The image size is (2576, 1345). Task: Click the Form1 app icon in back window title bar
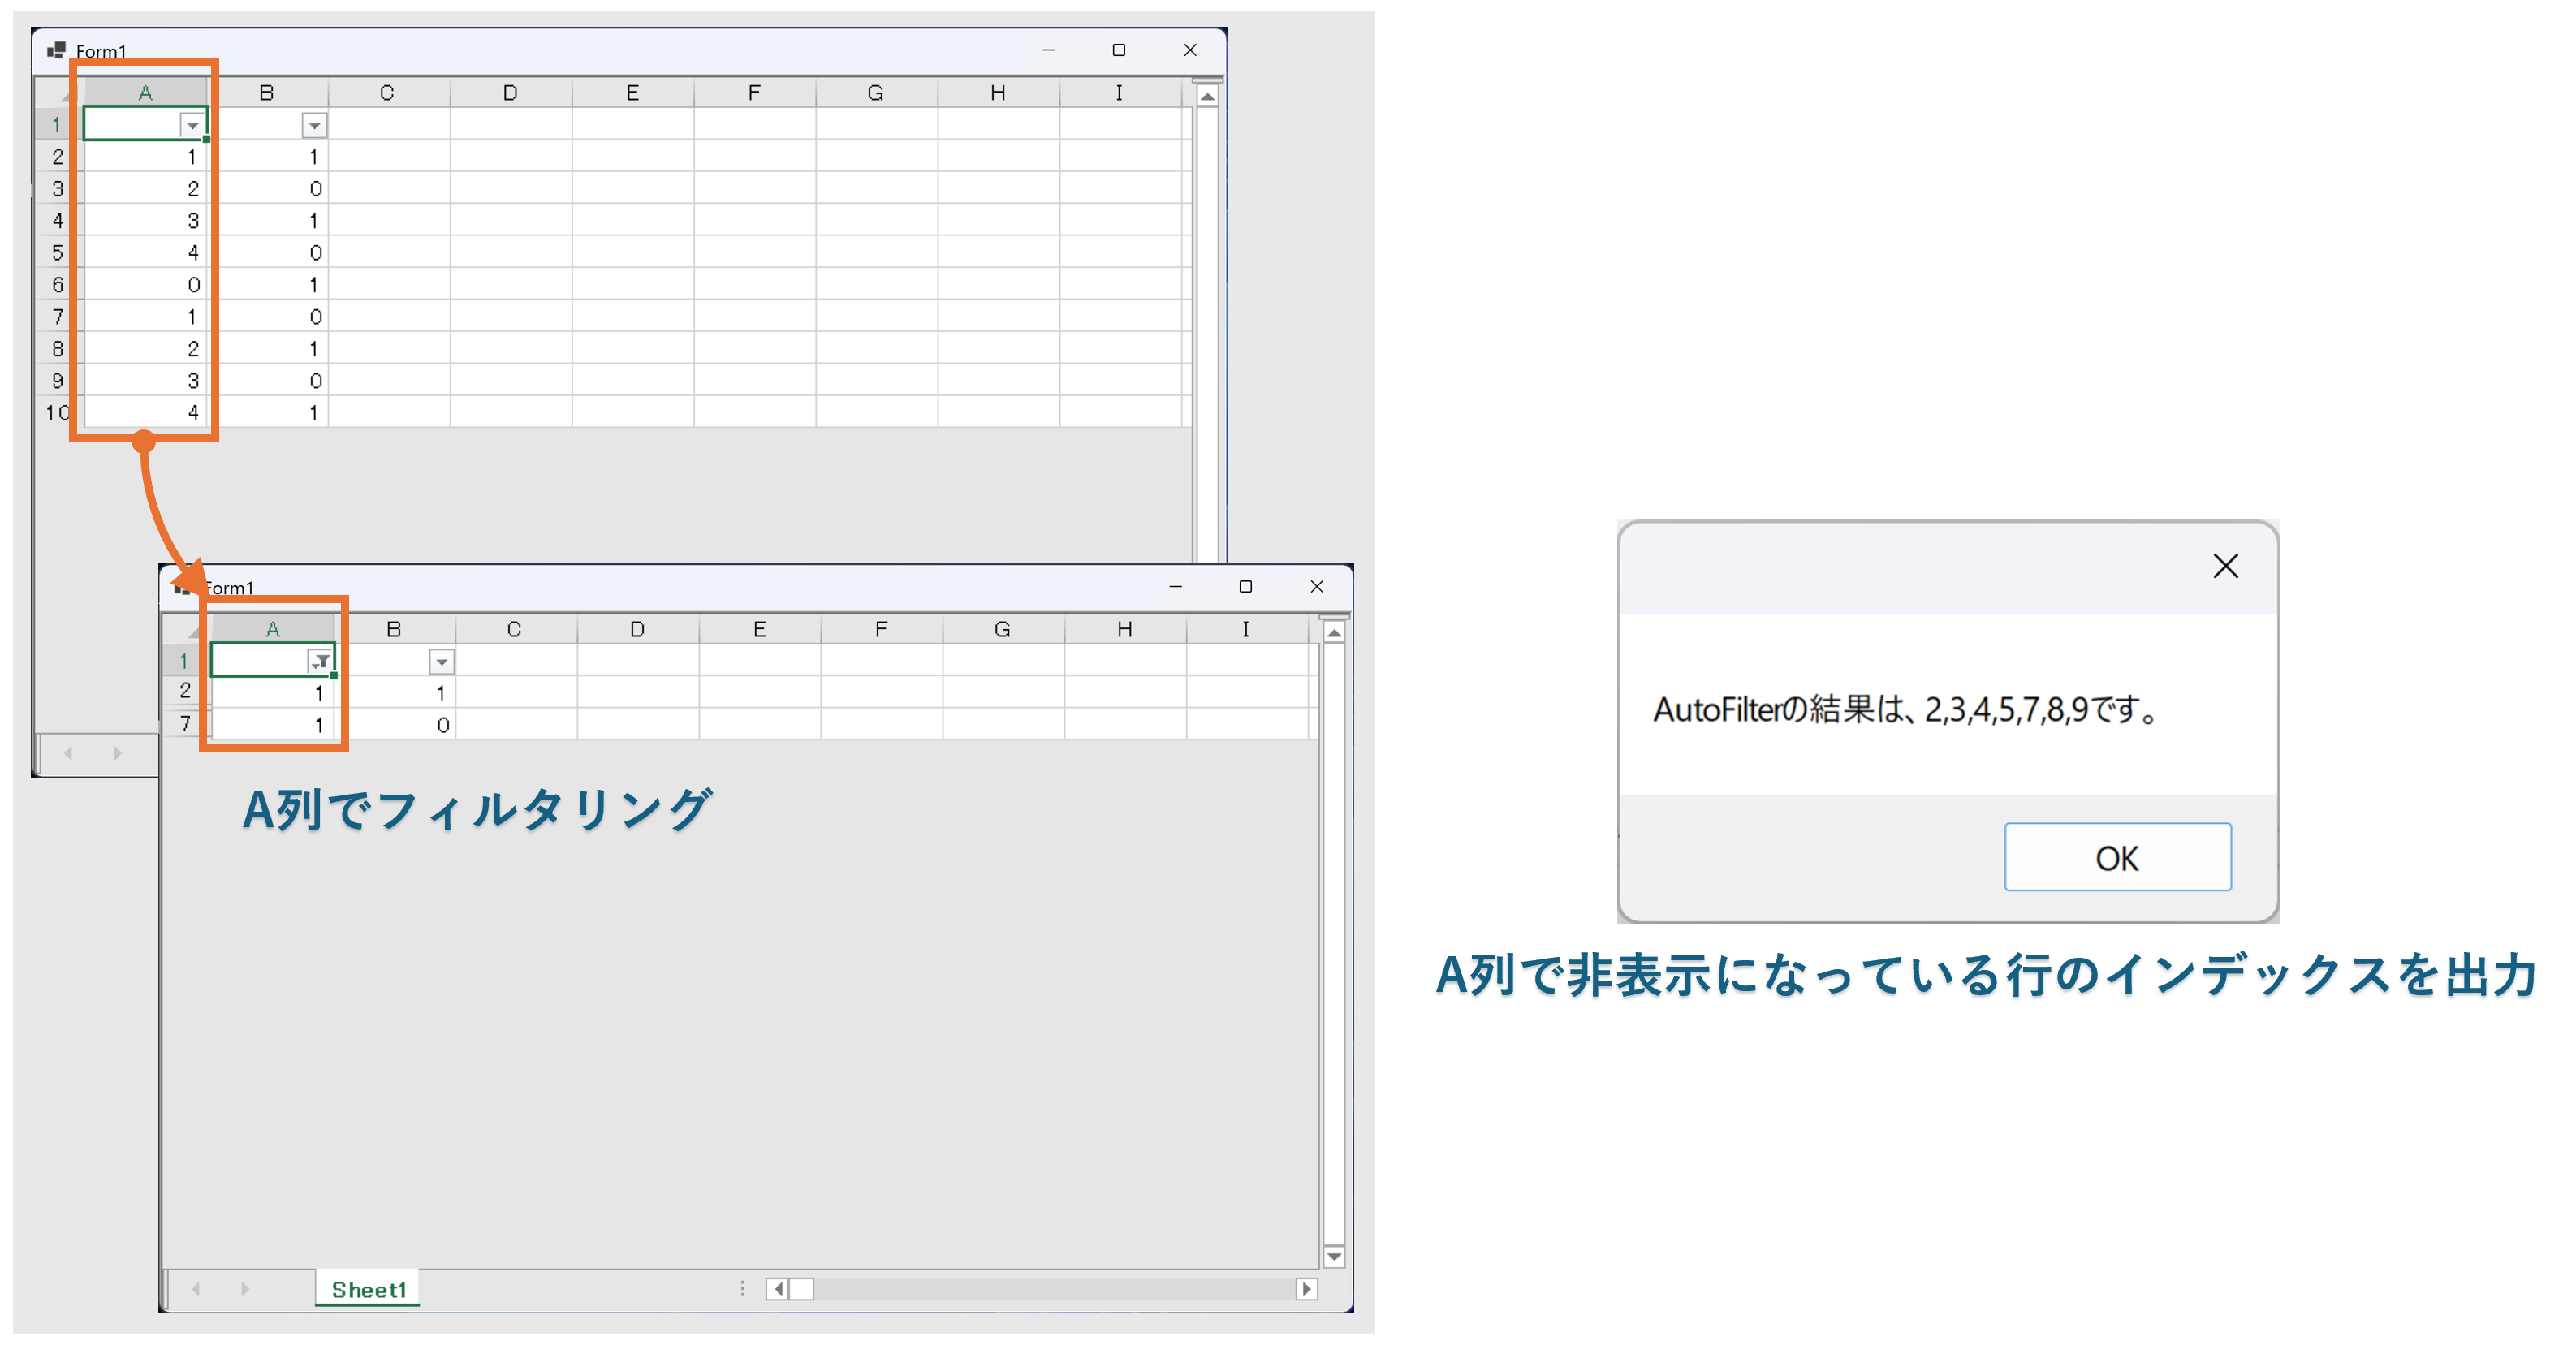[56, 50]
